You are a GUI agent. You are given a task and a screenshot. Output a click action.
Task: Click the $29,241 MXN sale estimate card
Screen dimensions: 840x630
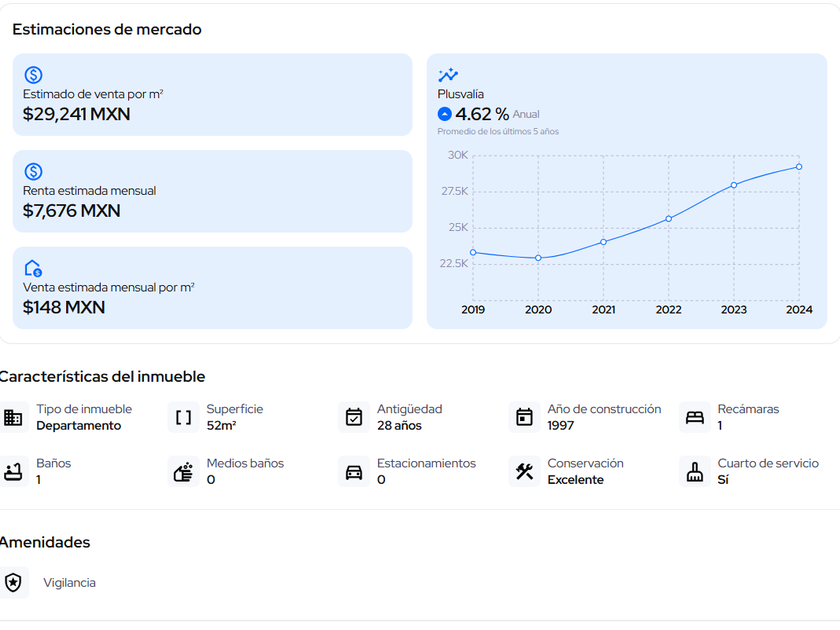point(212,95)
